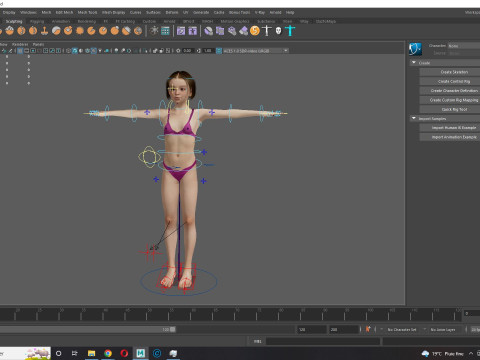This screenshot has height=360, width=480.
Task: Open the frame rate dropdown at timeline right
Action: point(475,329)
